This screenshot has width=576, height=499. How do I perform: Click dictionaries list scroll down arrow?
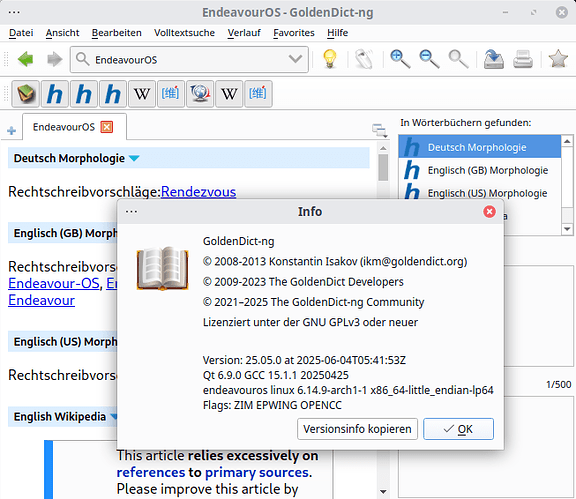point(567,229)
